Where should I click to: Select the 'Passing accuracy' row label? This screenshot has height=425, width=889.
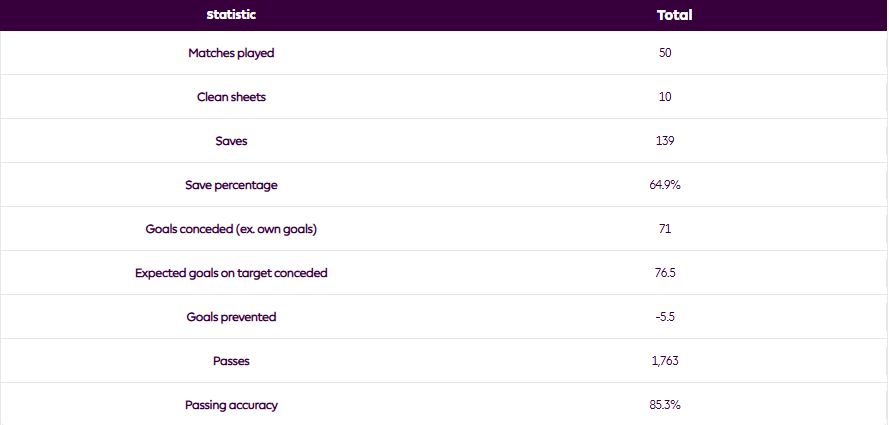coord(231,405)
